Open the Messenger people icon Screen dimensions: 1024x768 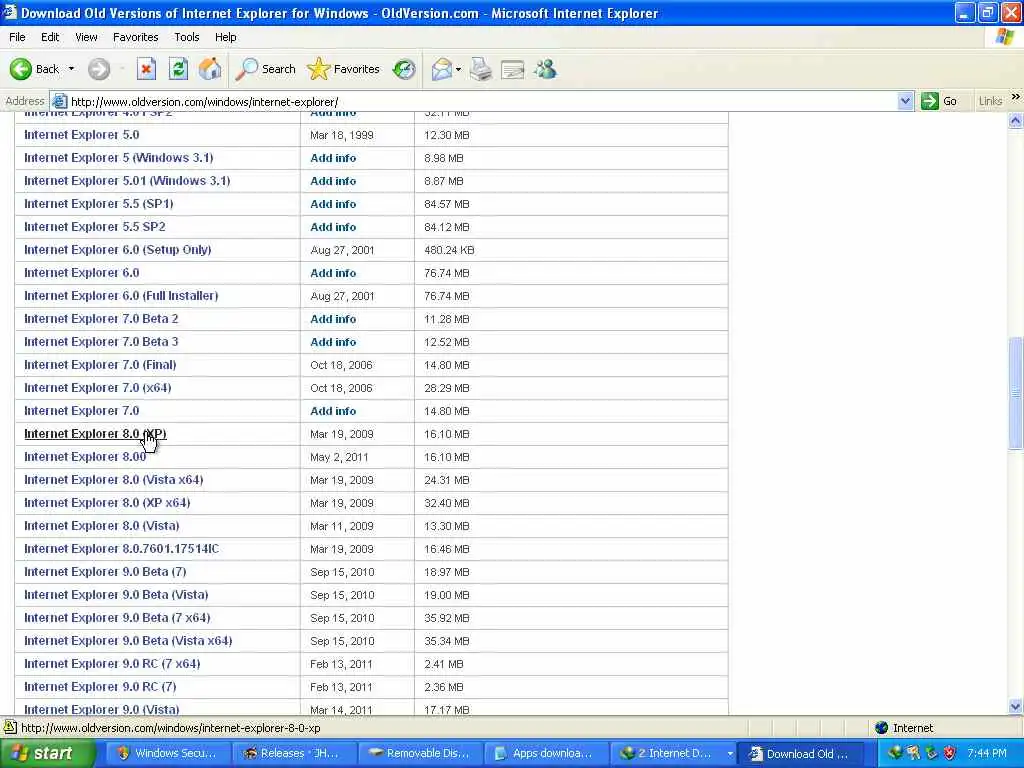[x=545, y=69]
